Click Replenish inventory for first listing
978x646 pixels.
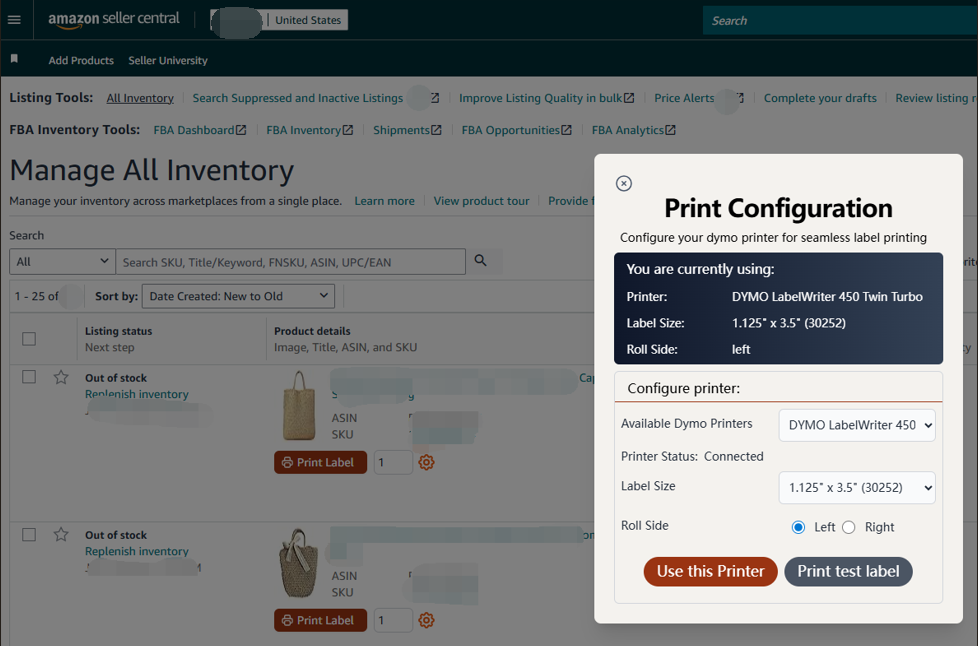(137, 394)
